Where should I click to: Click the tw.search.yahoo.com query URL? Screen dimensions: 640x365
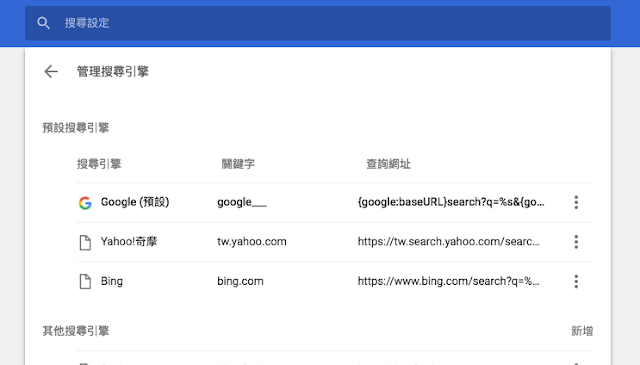(x=449, y=241)
